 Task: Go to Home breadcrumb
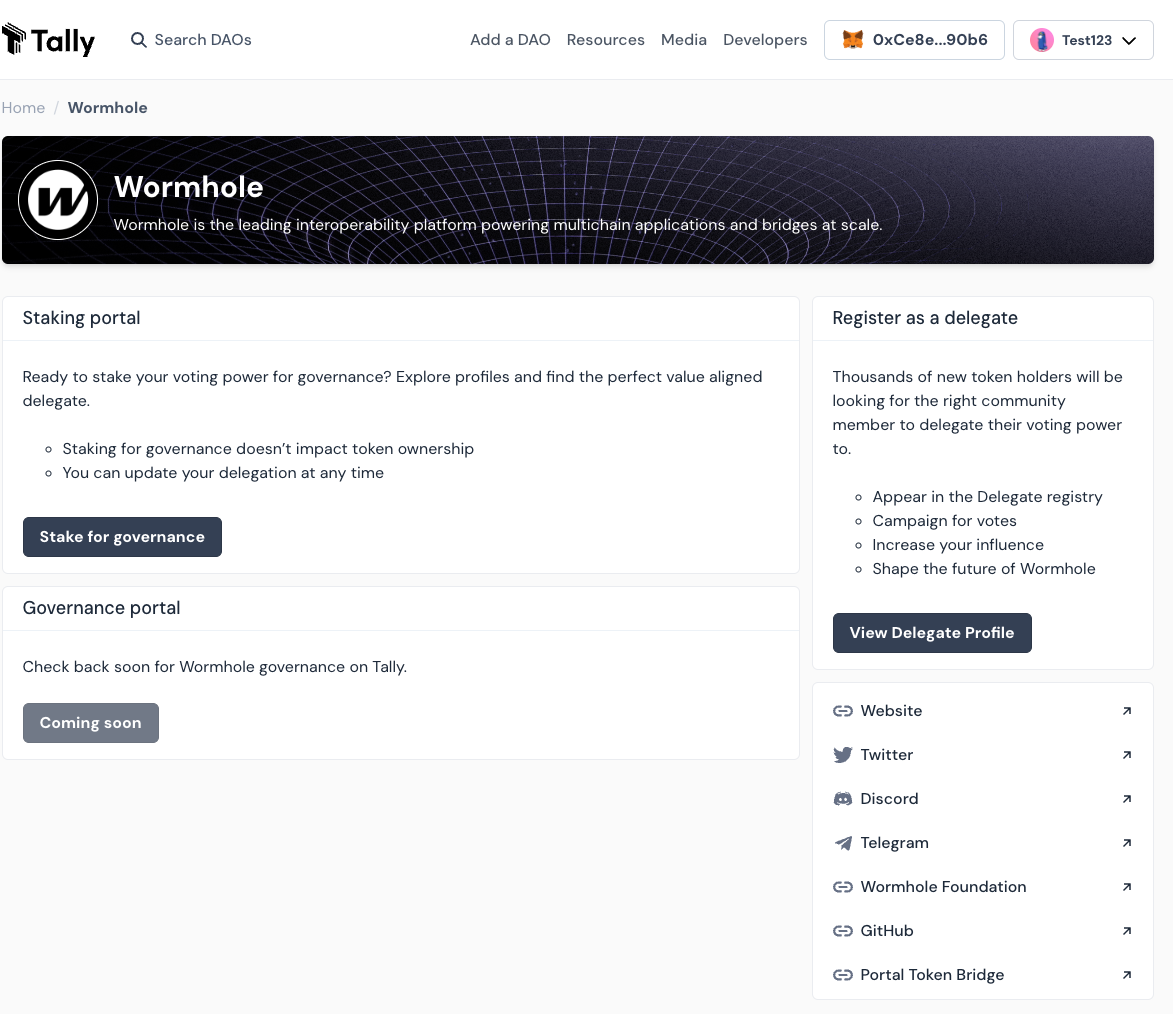pos(23,108)
